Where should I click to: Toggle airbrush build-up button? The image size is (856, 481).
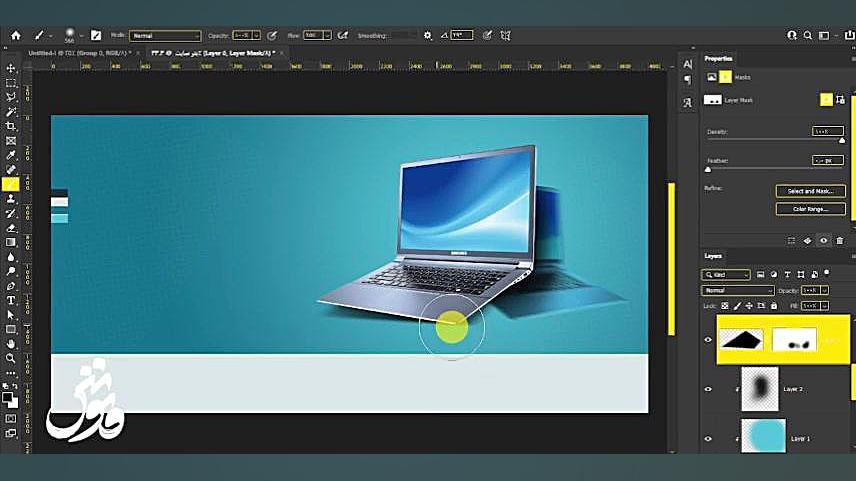click(x=343, y=35)
